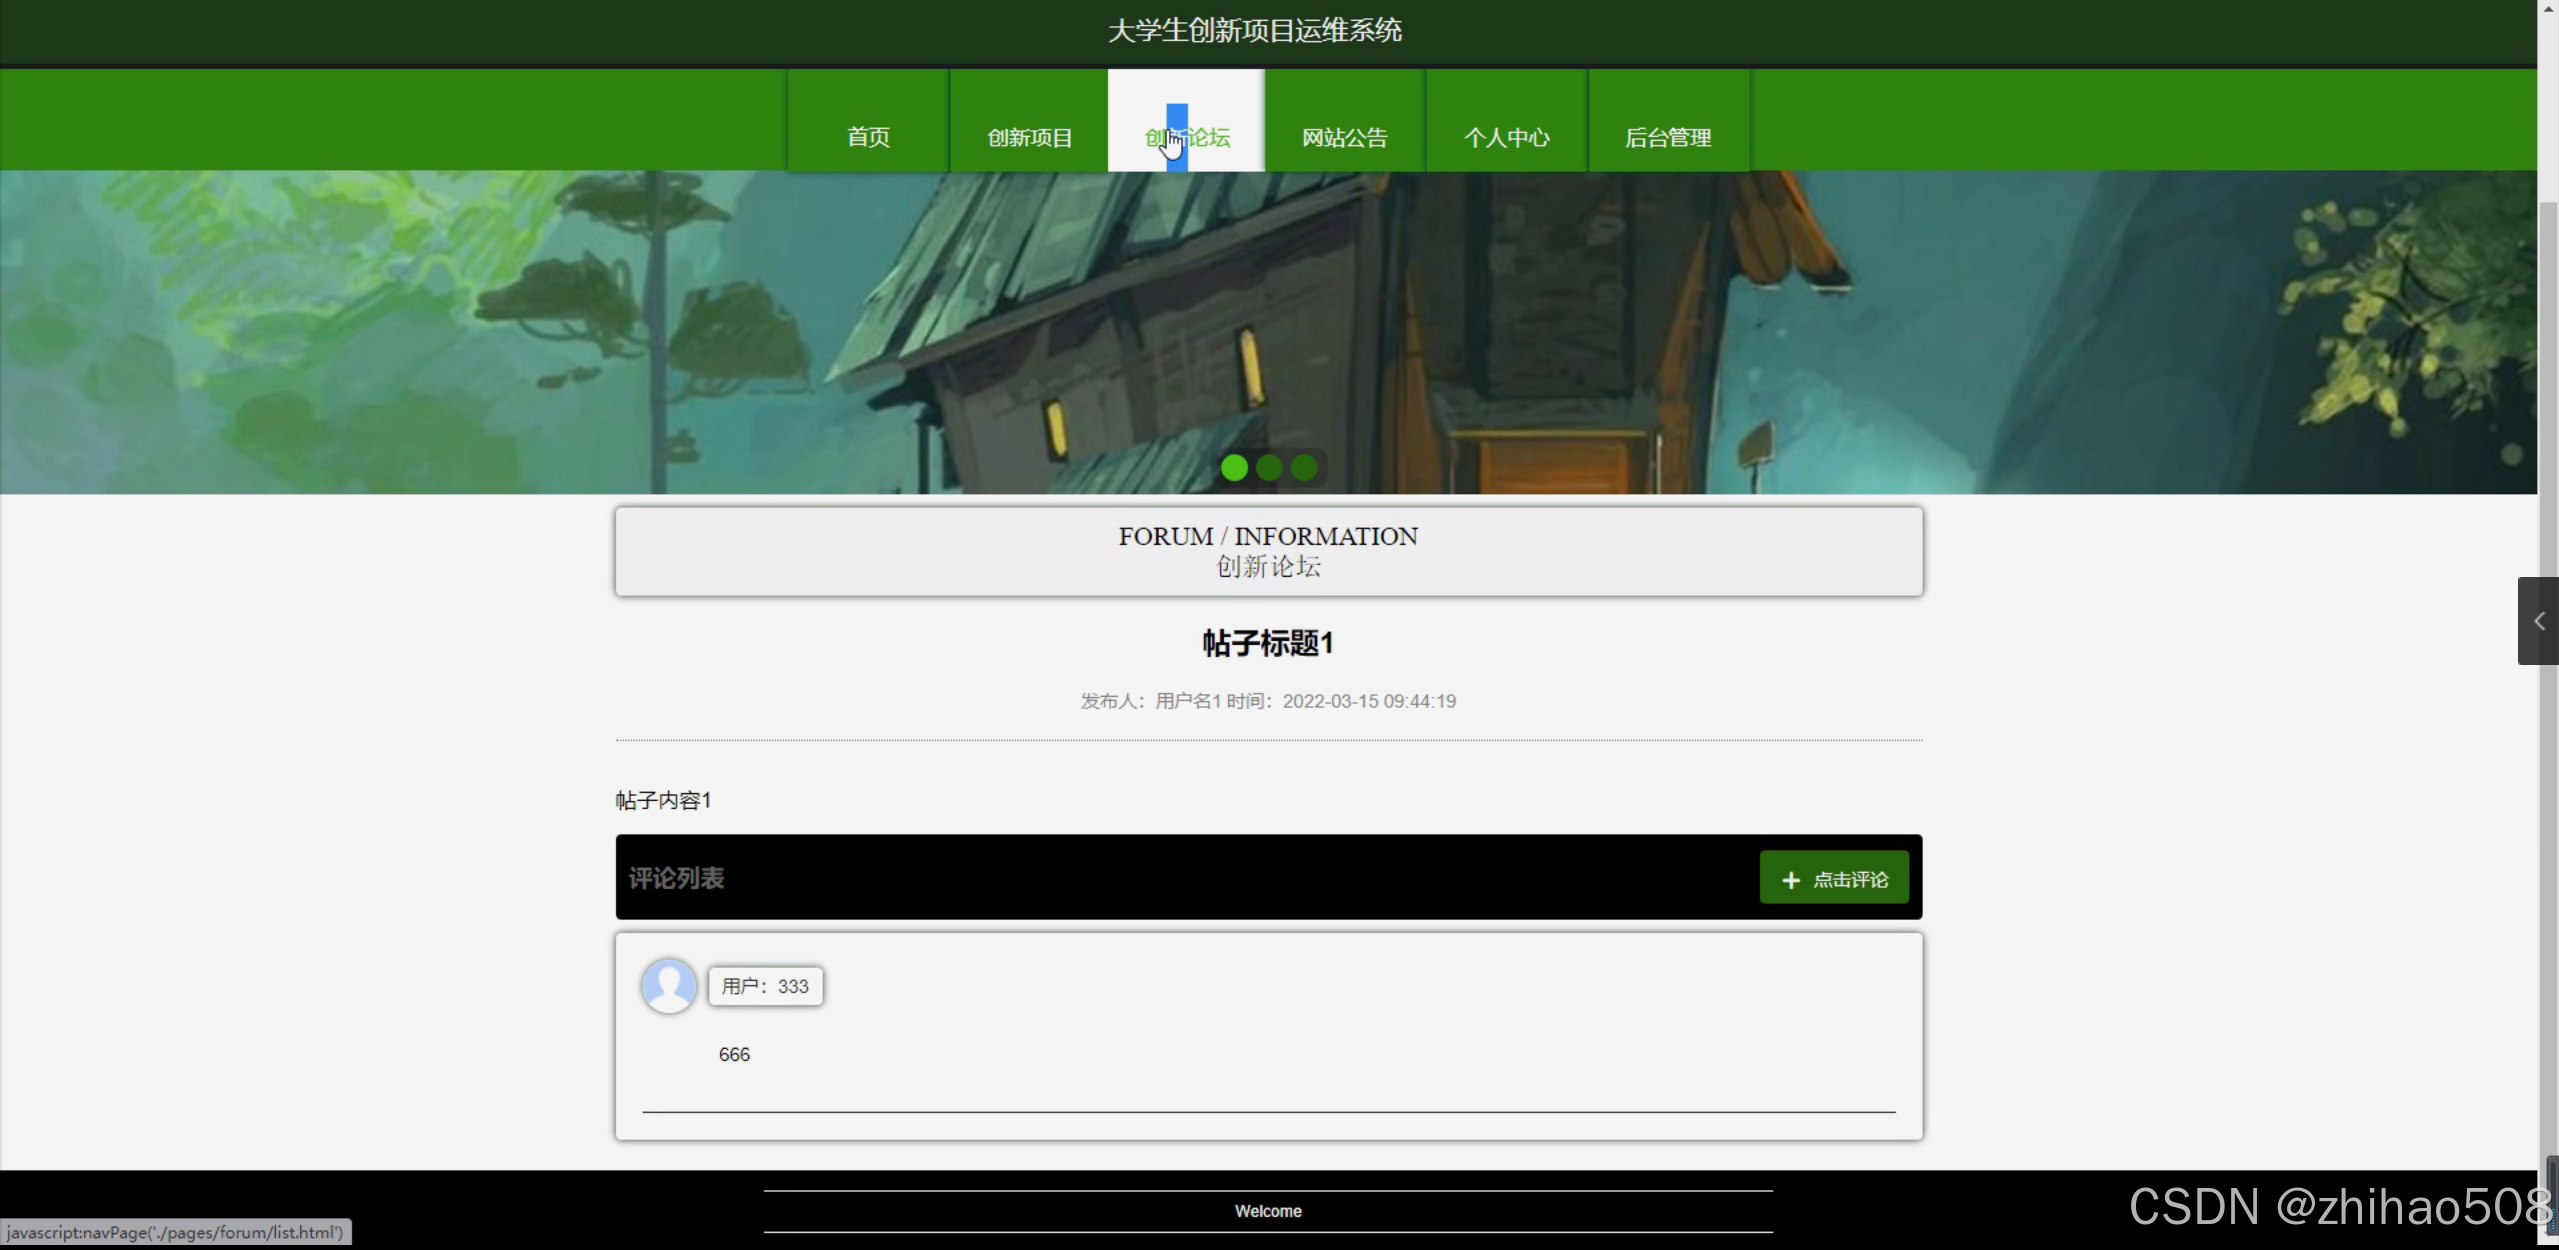This screenshot has width=2559, height=1250.
Task: Switch to the second carousel slide dot
Action: pos(1269,468)
